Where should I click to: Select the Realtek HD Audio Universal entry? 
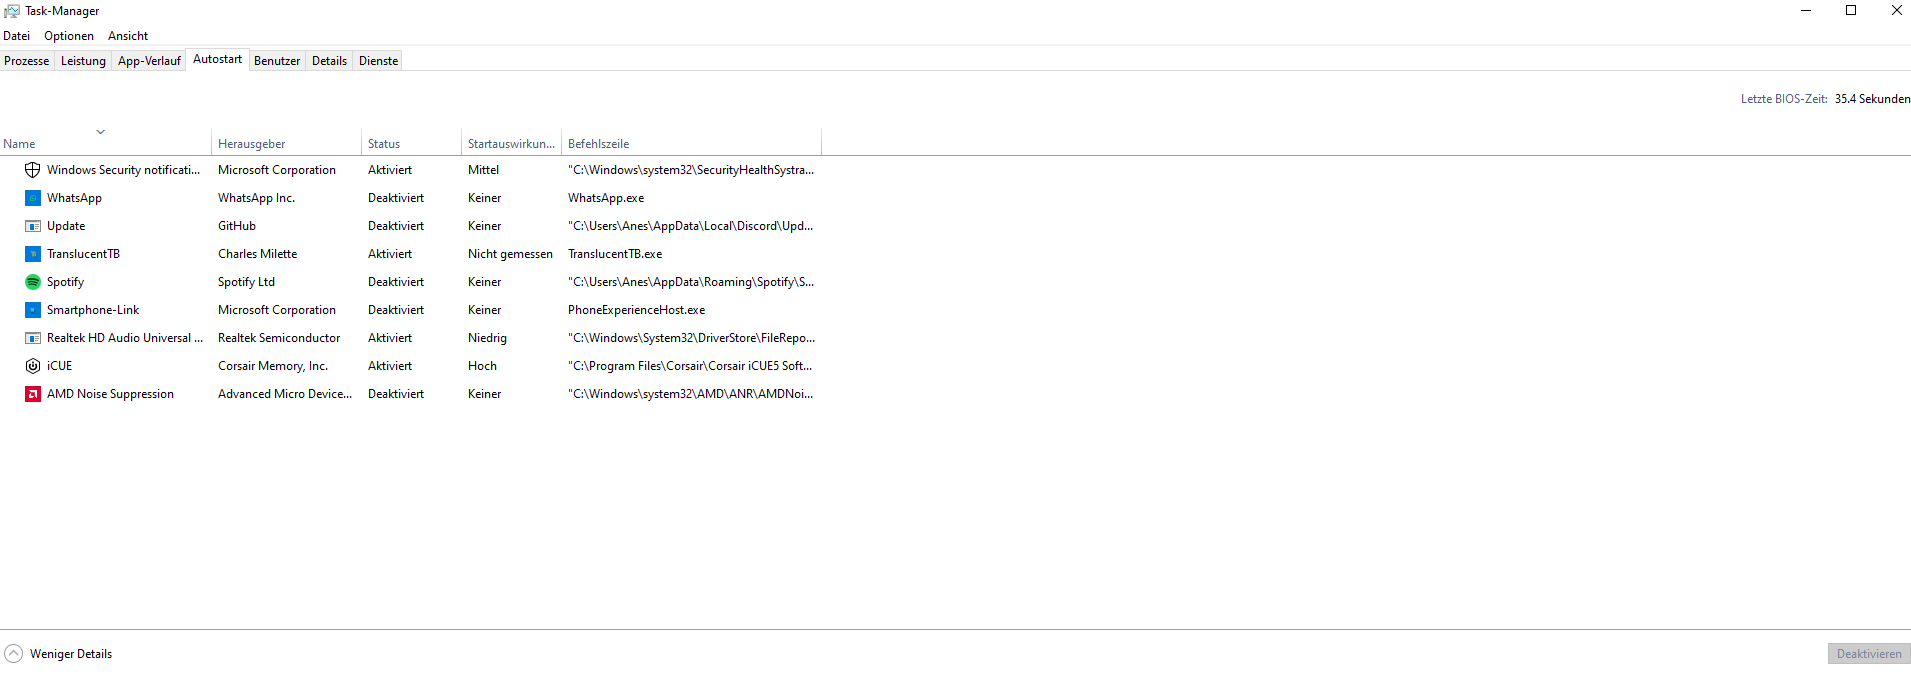pyautogui.click(x=125, y=338)
